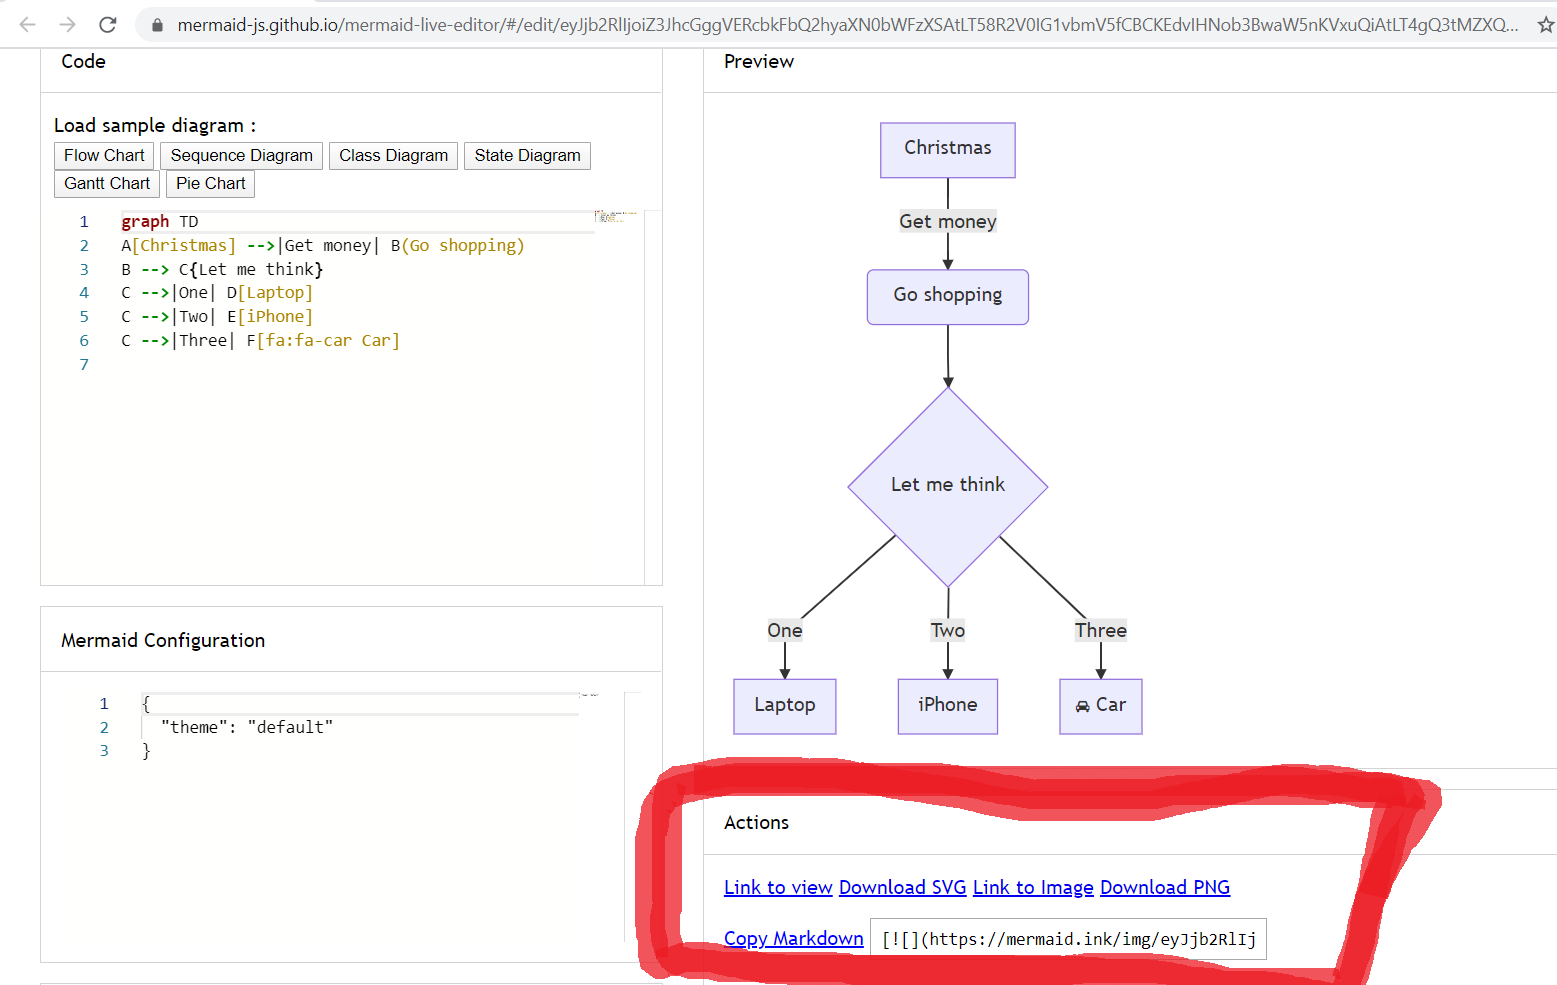Viewport: 1557px width, 985px height.
Task: Click the browser forward arrow
Action: [x=67, y=25]
